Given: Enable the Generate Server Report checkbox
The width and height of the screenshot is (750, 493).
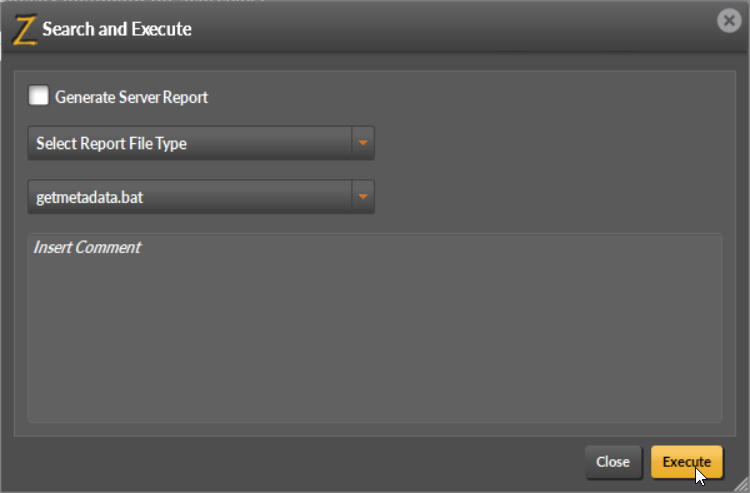Looking at the screenshot, I should pos(38,95).
